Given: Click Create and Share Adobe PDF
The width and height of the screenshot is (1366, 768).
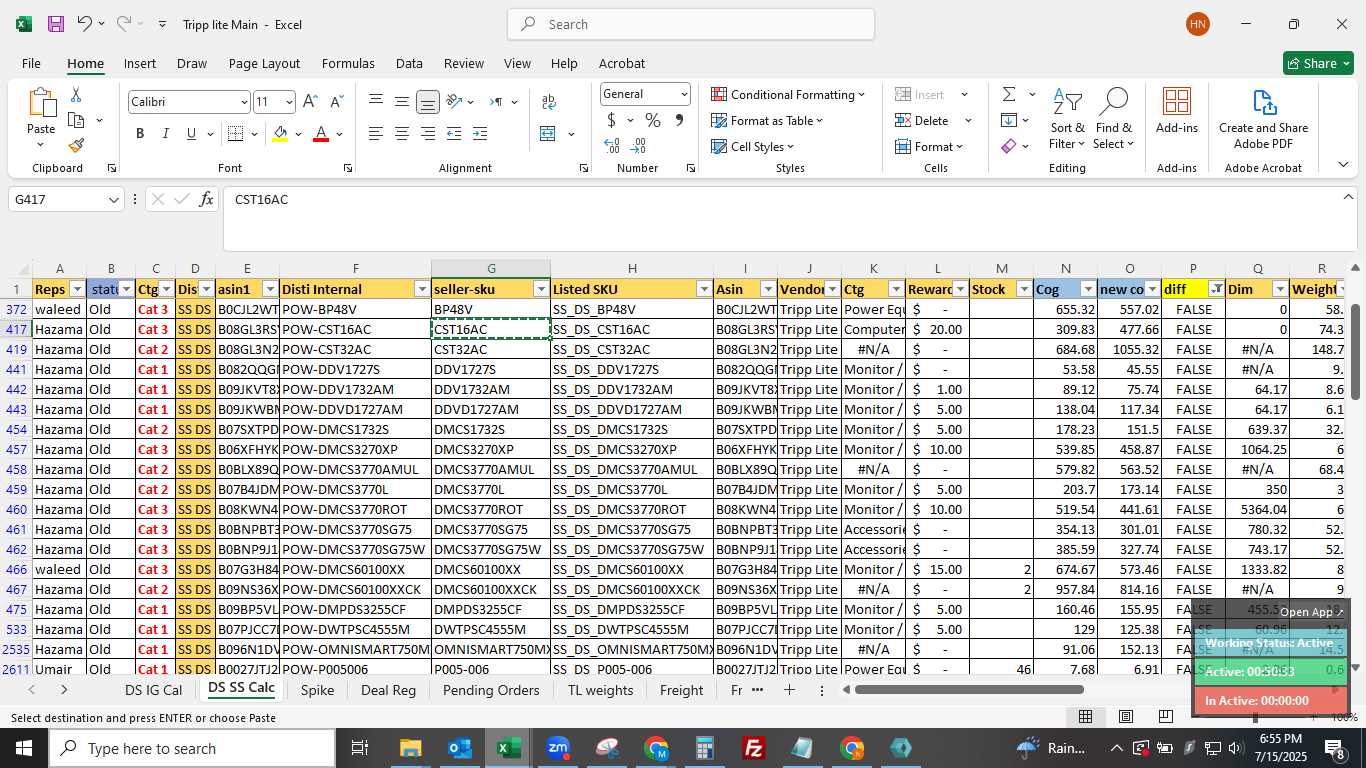Looking at the screenshot, I should 1264,119.
